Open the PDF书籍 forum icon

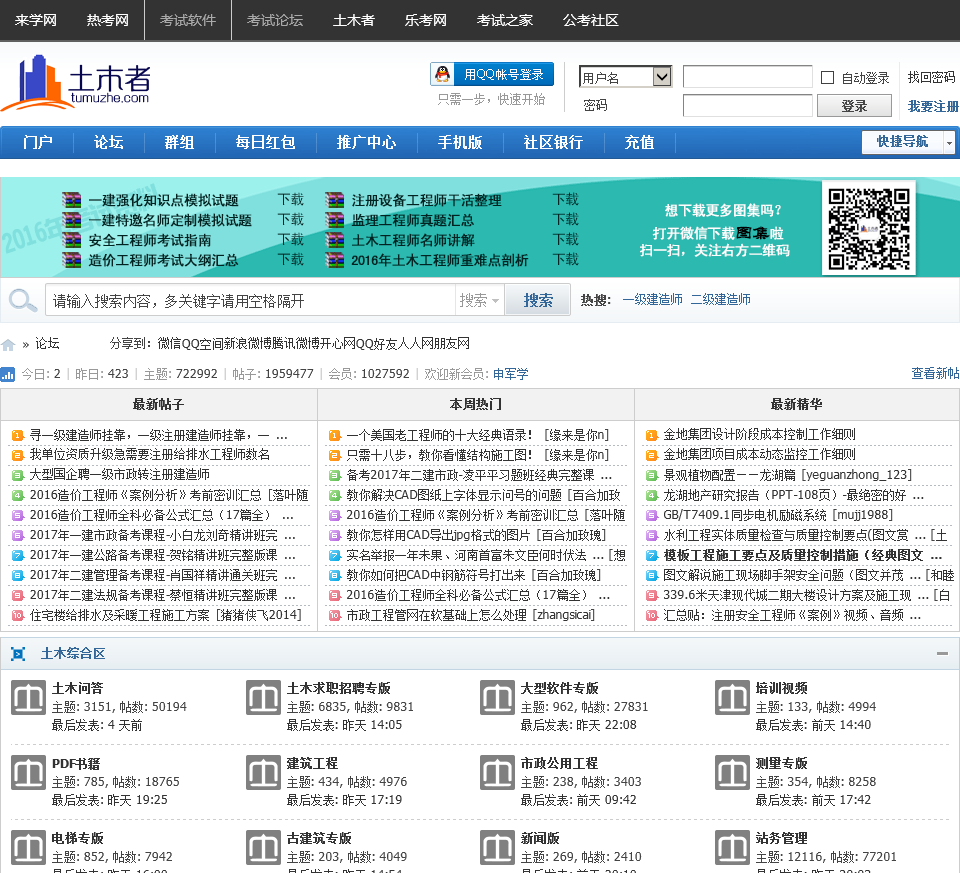pyautogui.click(x=28, y=773)
